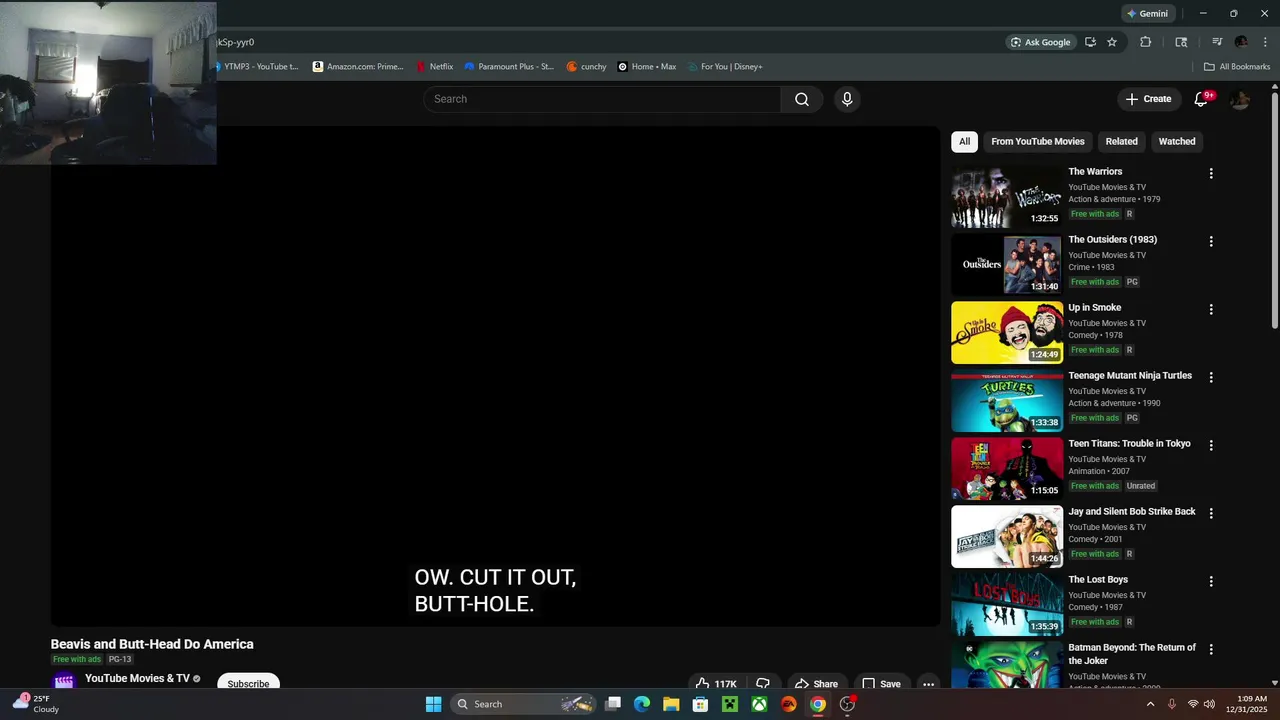Open options for Teenage Mutant Ninja Turtles
Viewport: 1280px width, 720px height.
1211,377
